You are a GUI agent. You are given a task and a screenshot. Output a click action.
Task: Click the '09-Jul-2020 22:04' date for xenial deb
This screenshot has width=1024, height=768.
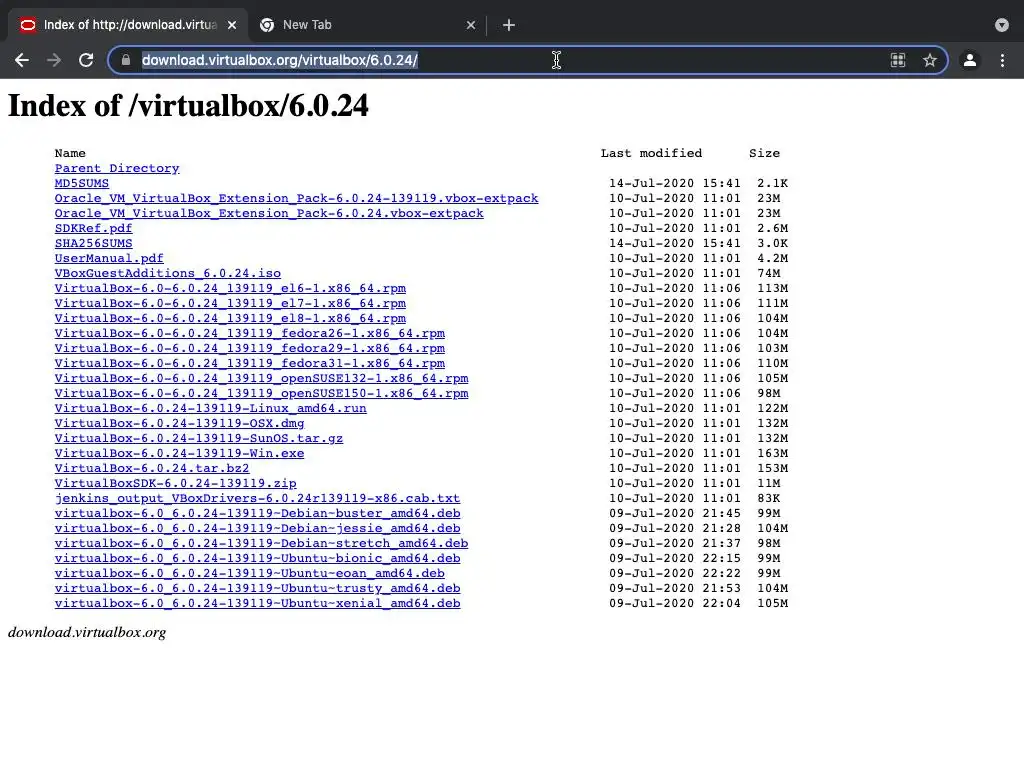675,604
